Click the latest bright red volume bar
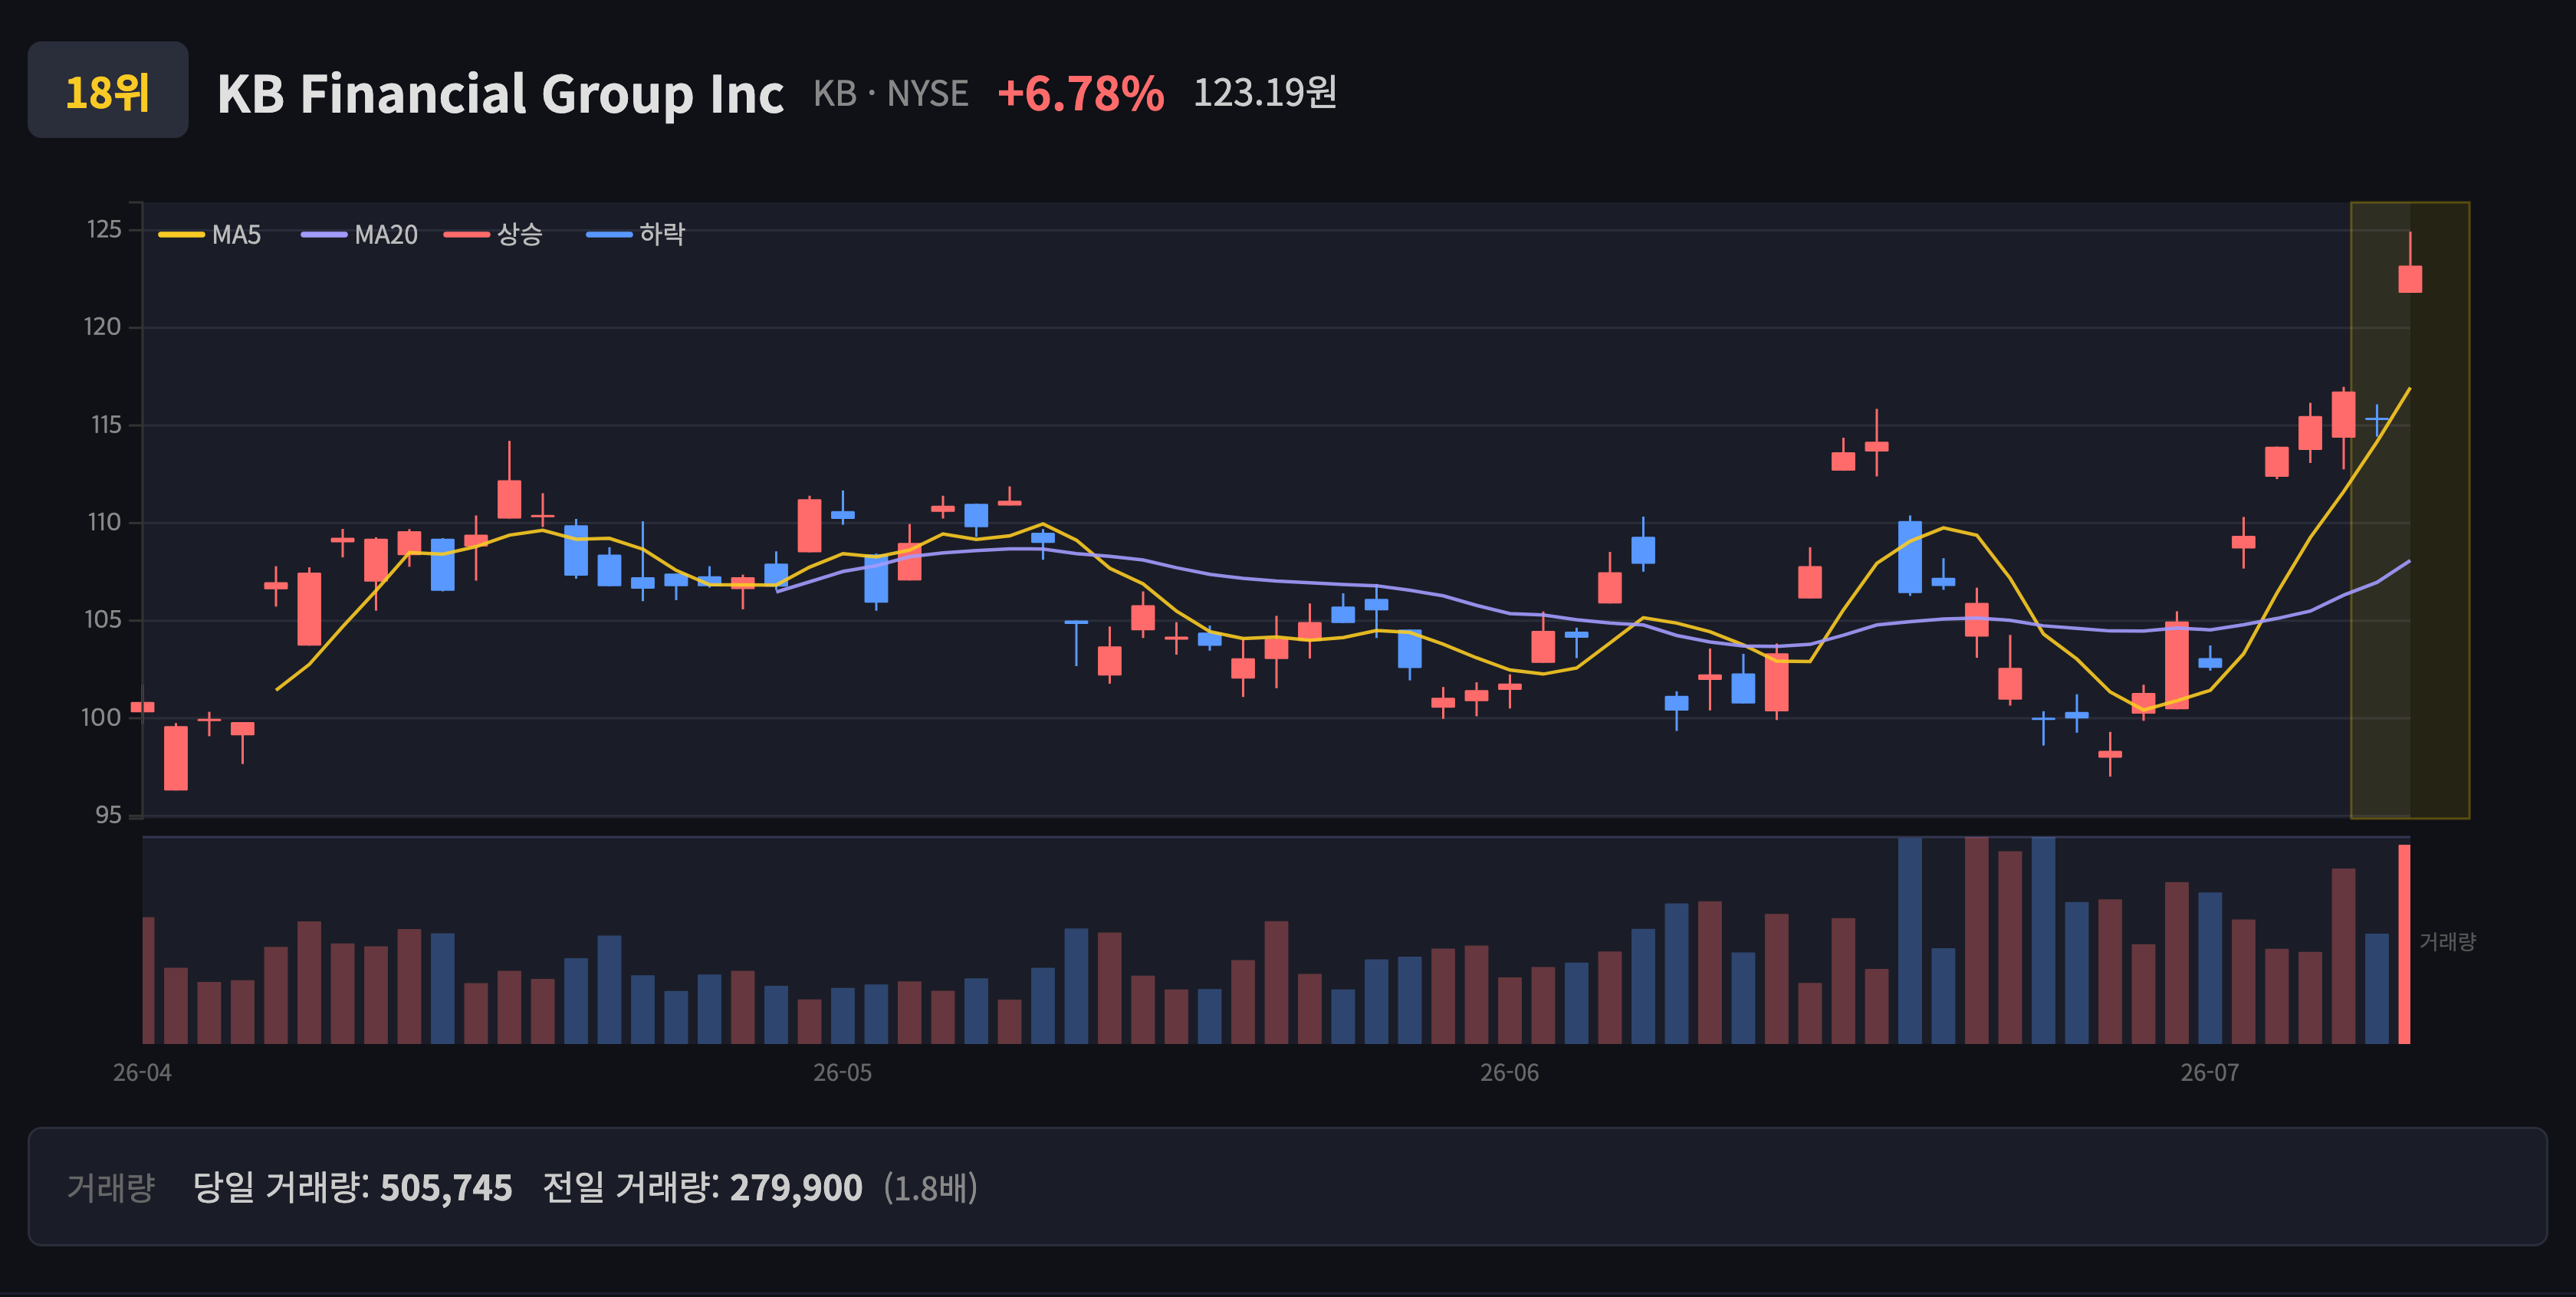Viewport: 2576px width, 1297px height. coord(2404,944)
